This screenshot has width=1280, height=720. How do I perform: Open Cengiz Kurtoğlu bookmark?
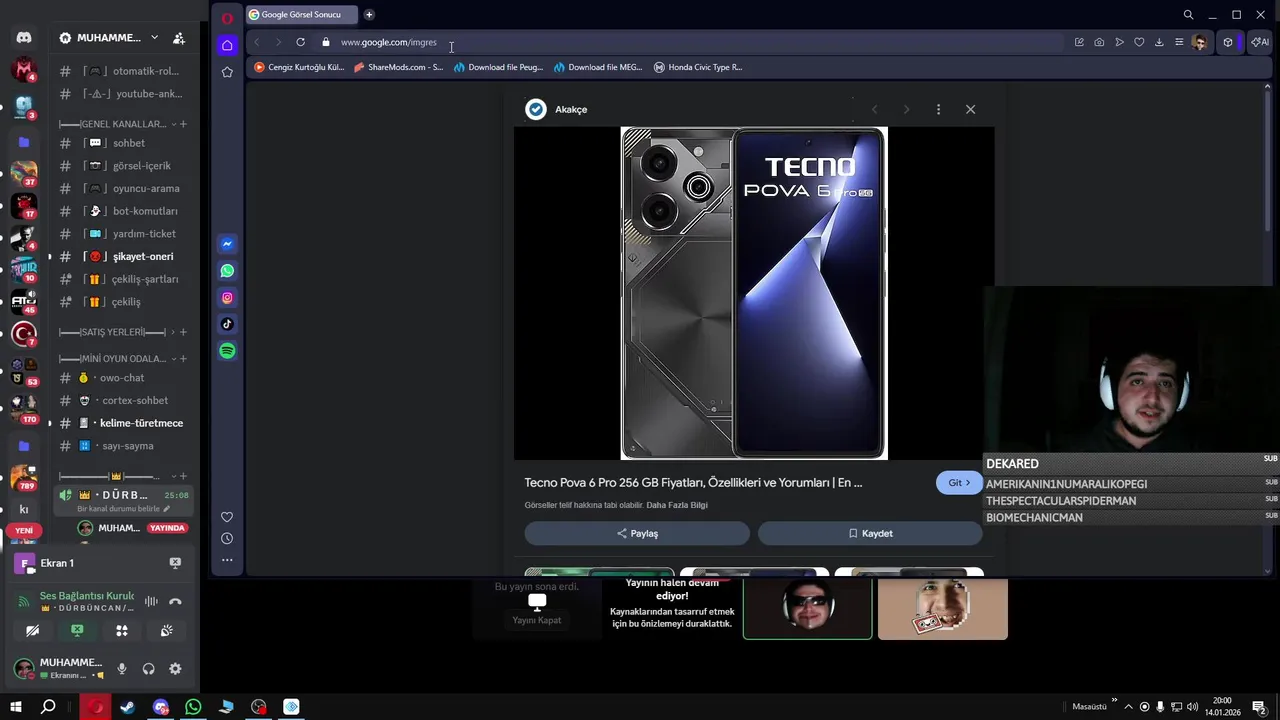(299, 68)
